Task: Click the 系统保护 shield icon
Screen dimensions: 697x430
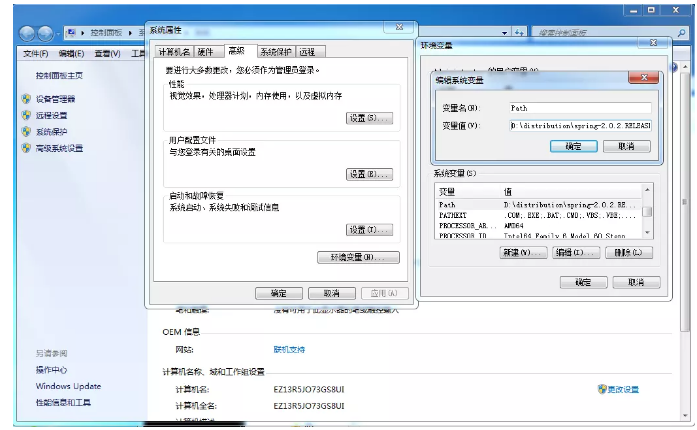Action: click(x=27, y=131)
